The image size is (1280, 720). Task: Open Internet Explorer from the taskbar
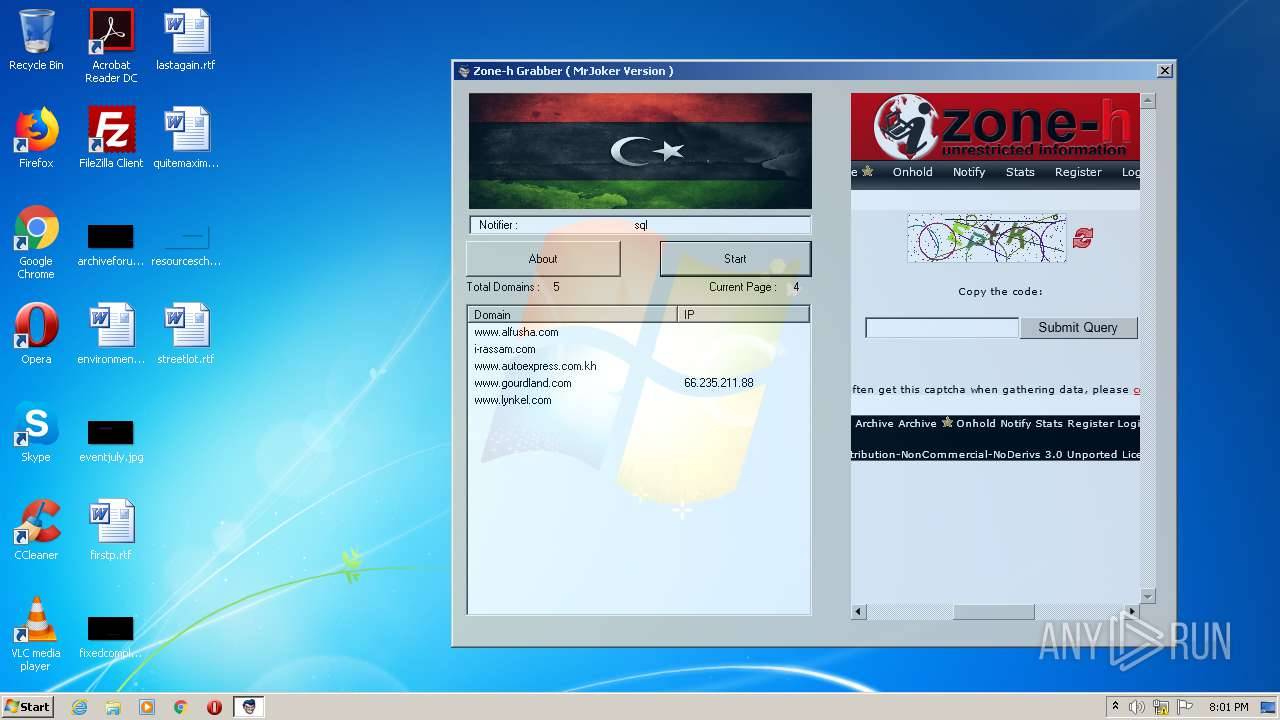[x=79, y=707]
